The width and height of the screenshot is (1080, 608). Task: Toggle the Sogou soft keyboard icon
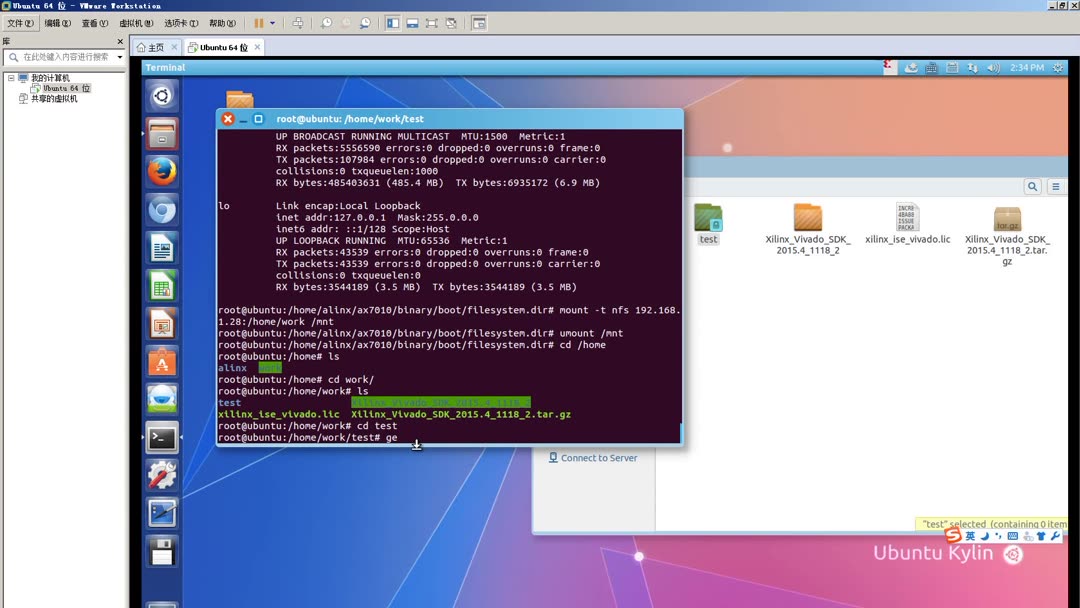(x=1012, y=537)
